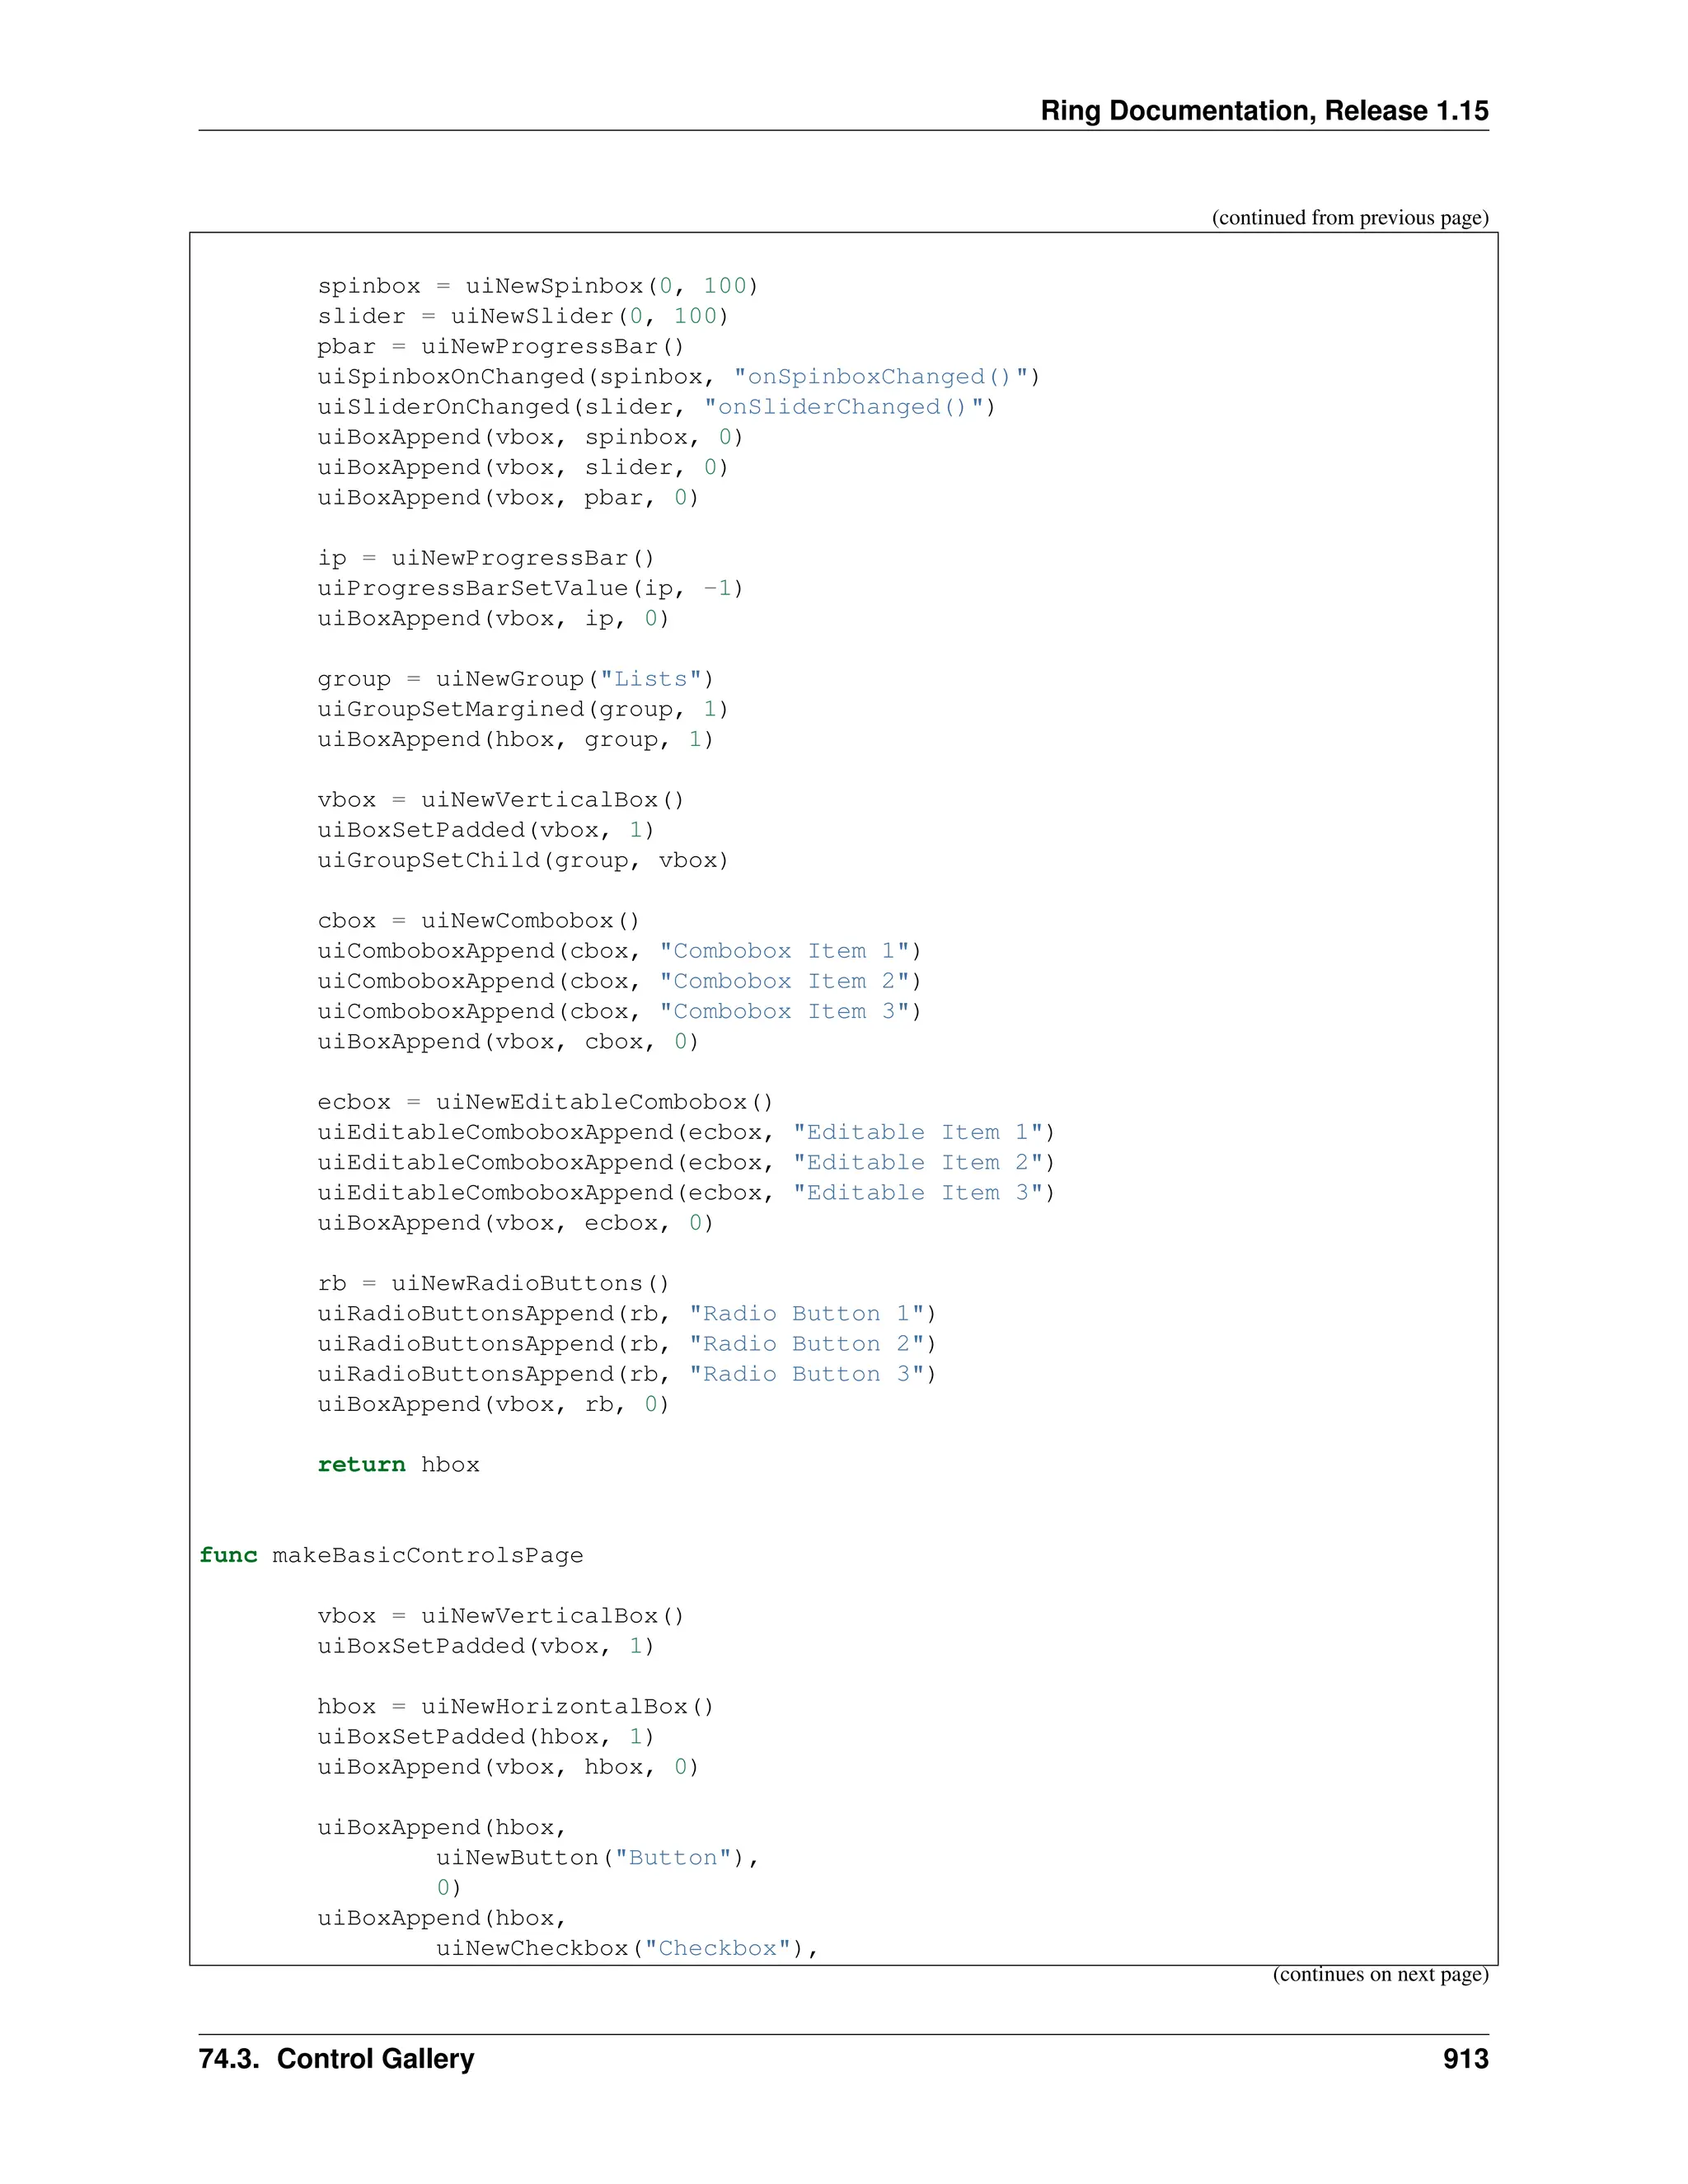Click the '74.3. Control Gallery' footer title
This screenshot has height=2184, width=1688.
coord(336,2059)
